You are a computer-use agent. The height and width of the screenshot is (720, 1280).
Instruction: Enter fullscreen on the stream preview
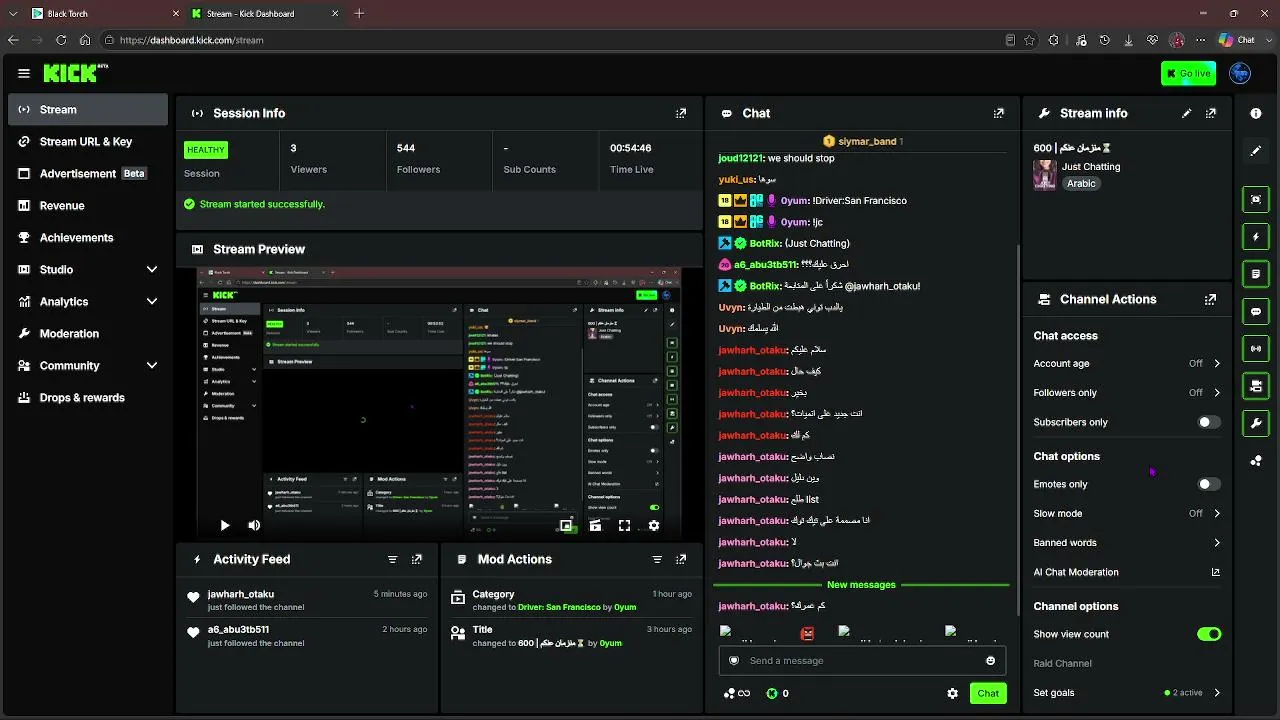[624, 525]
